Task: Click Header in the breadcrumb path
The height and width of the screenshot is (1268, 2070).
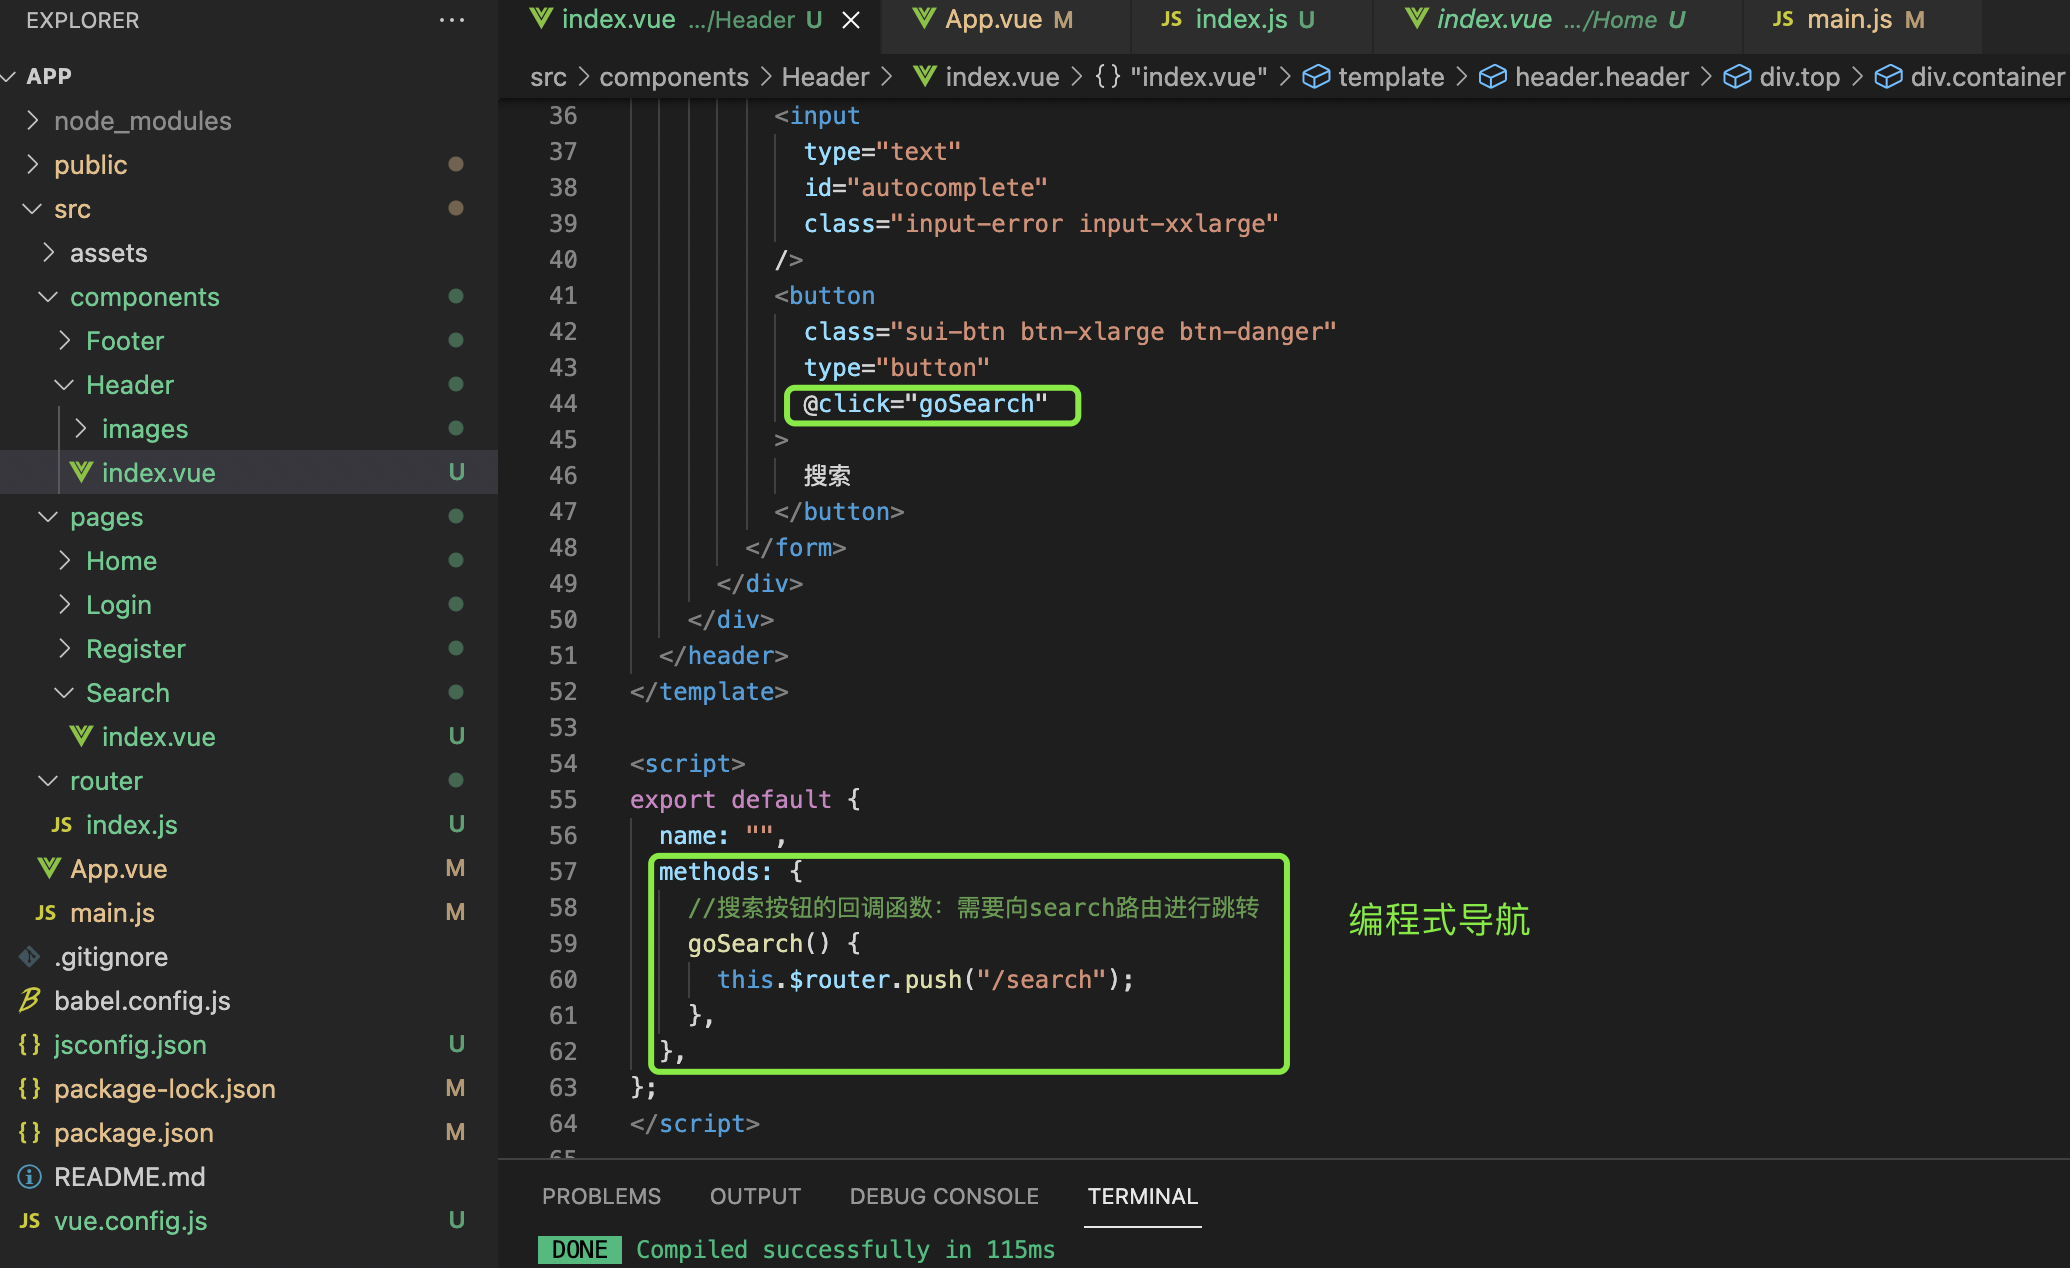Action: (x=825, y=77)
